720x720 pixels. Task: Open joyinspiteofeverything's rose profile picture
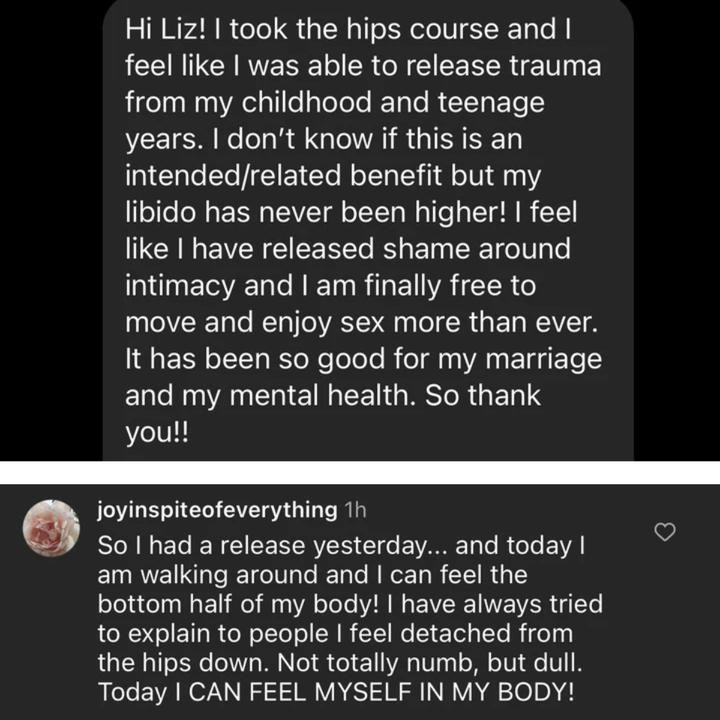pyautogui.click(x=50, y=527)
